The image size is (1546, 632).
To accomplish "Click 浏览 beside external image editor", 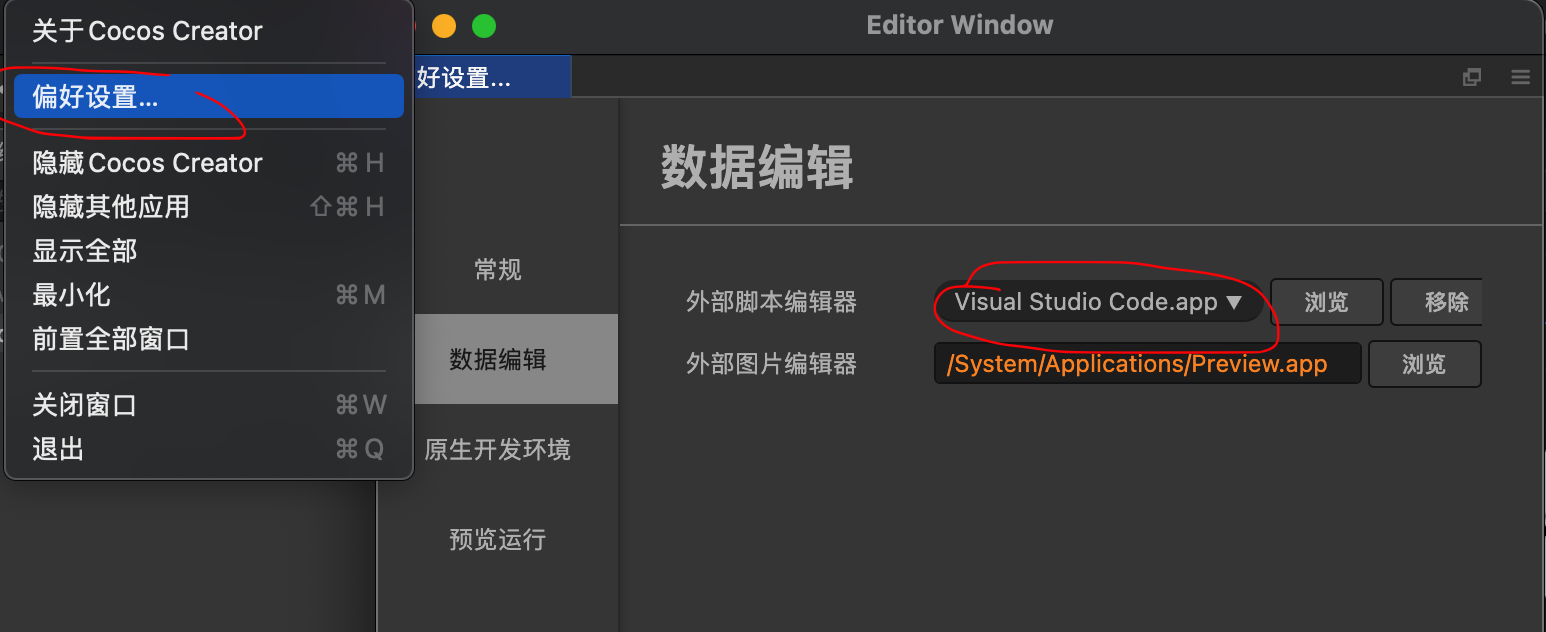I will (x=1424, y=364).
